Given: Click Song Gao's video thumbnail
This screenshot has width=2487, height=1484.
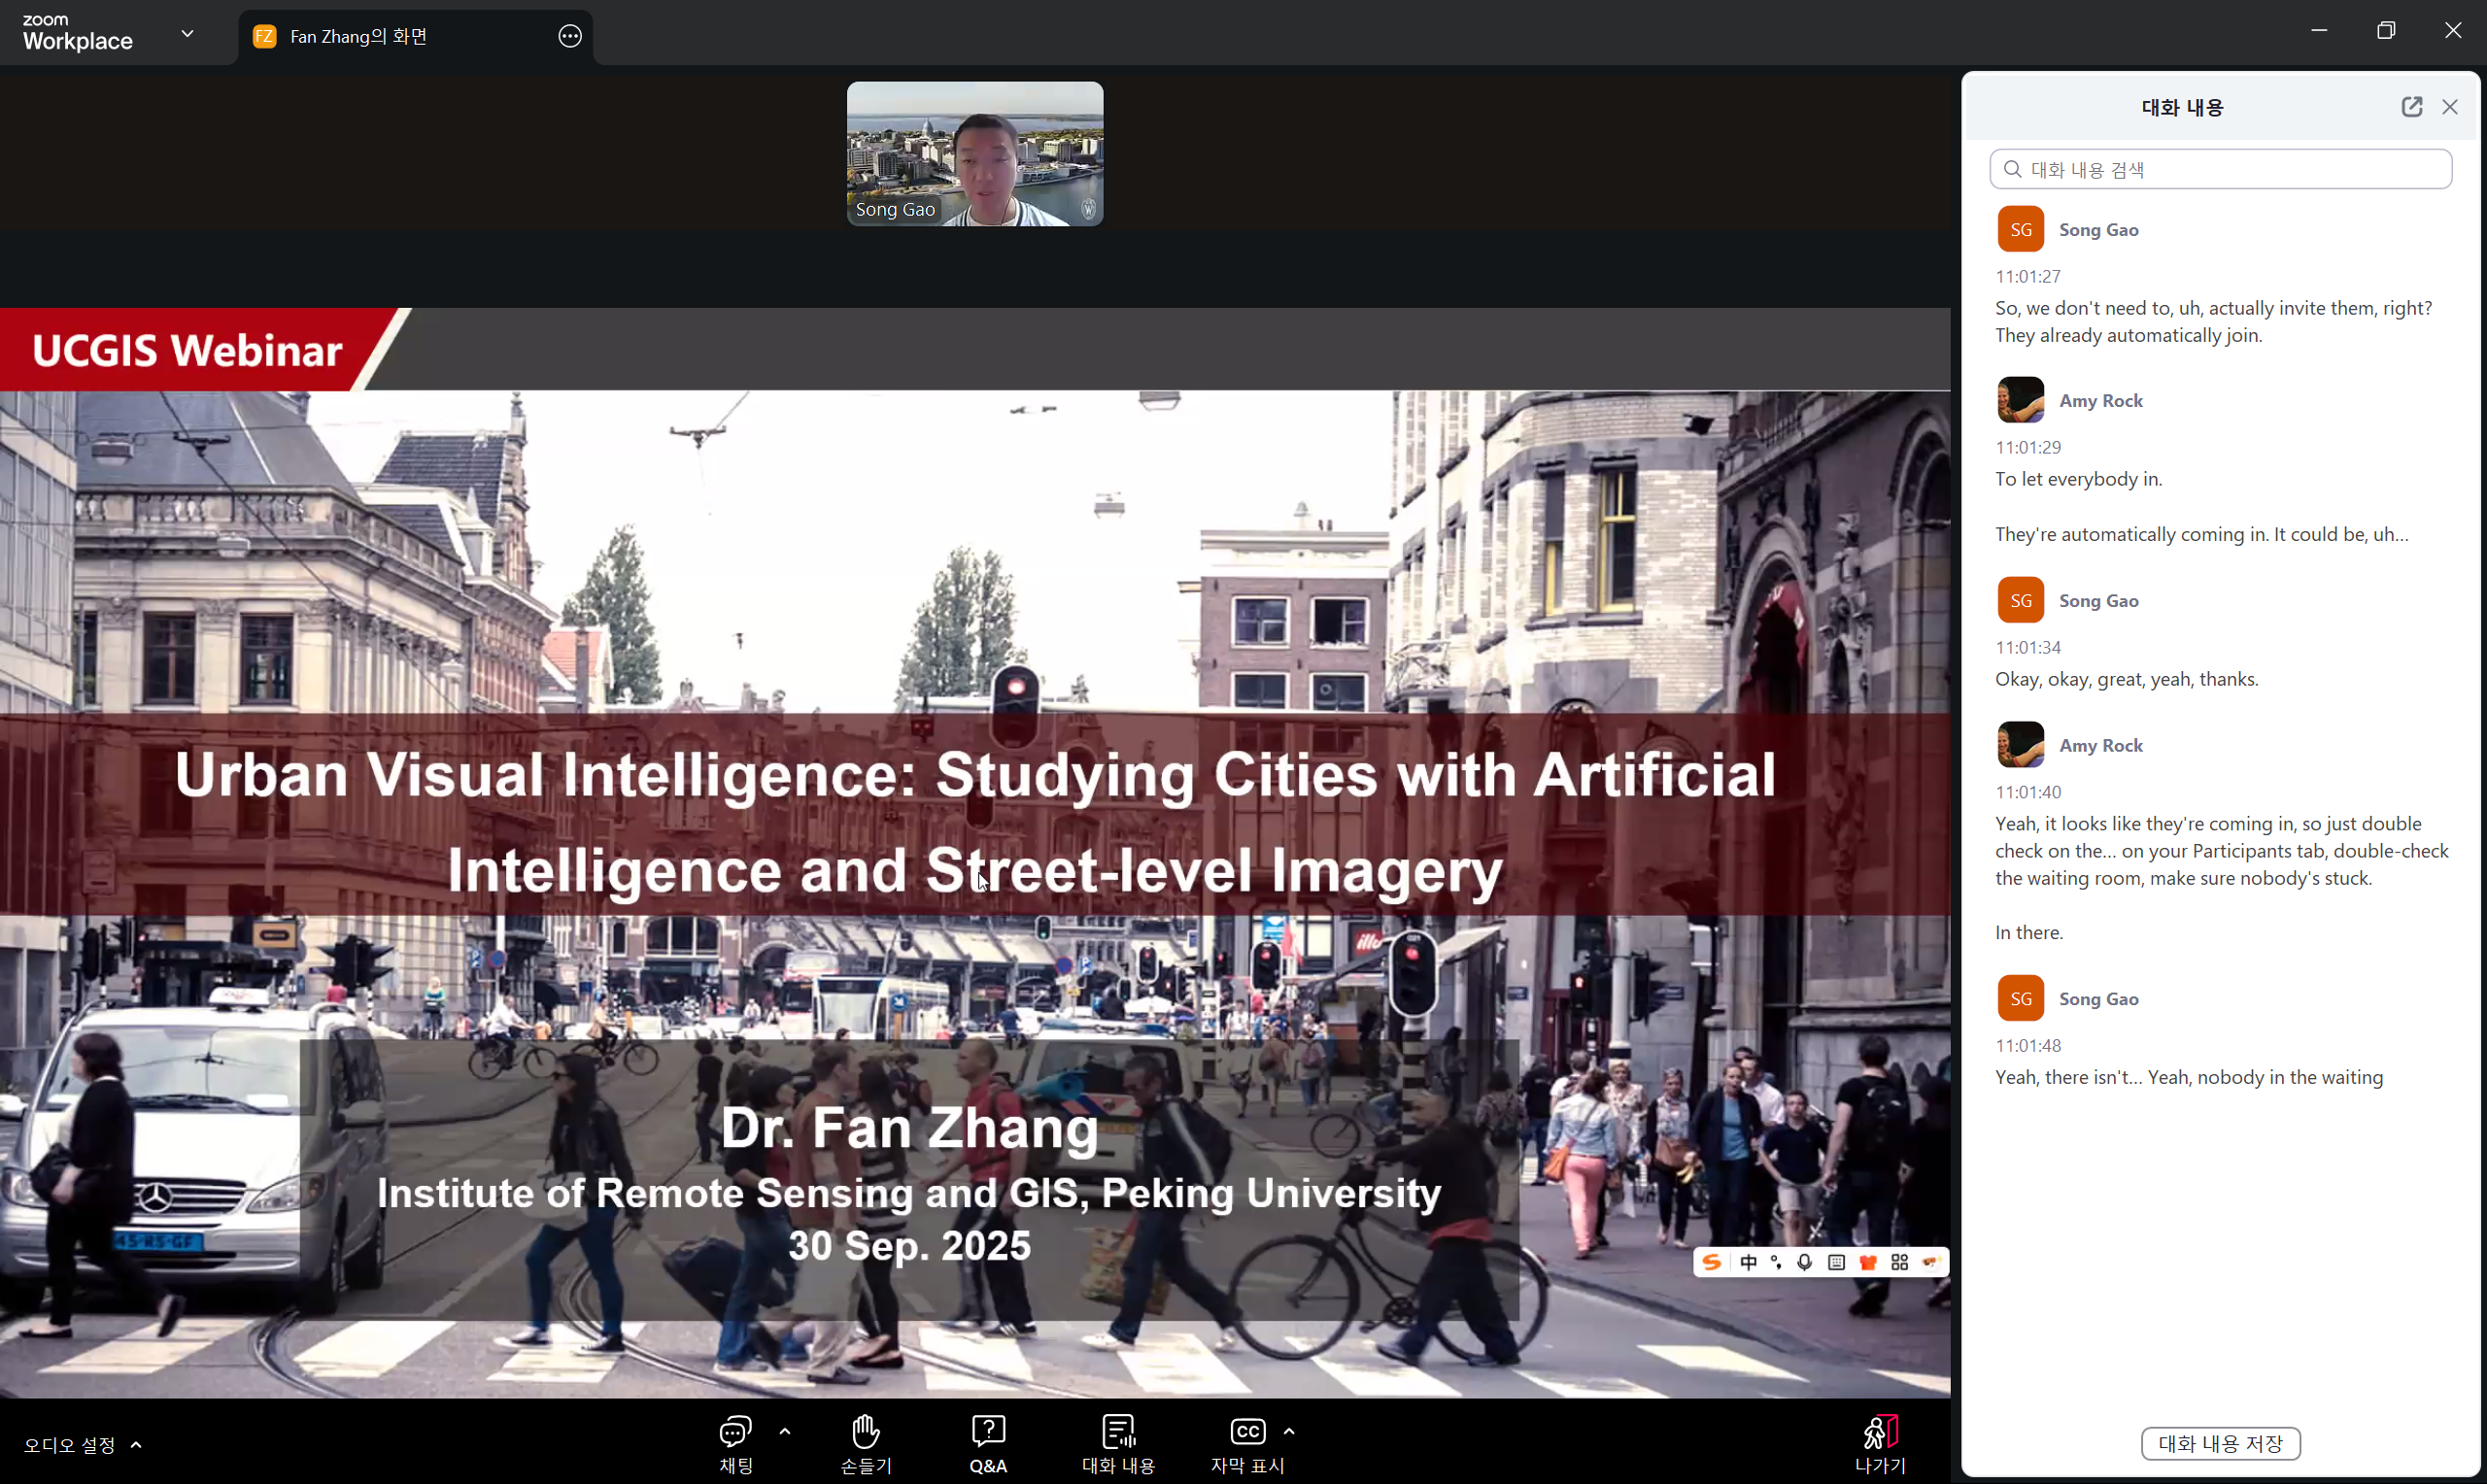Looking at the screenshot, I should point(975,153).
